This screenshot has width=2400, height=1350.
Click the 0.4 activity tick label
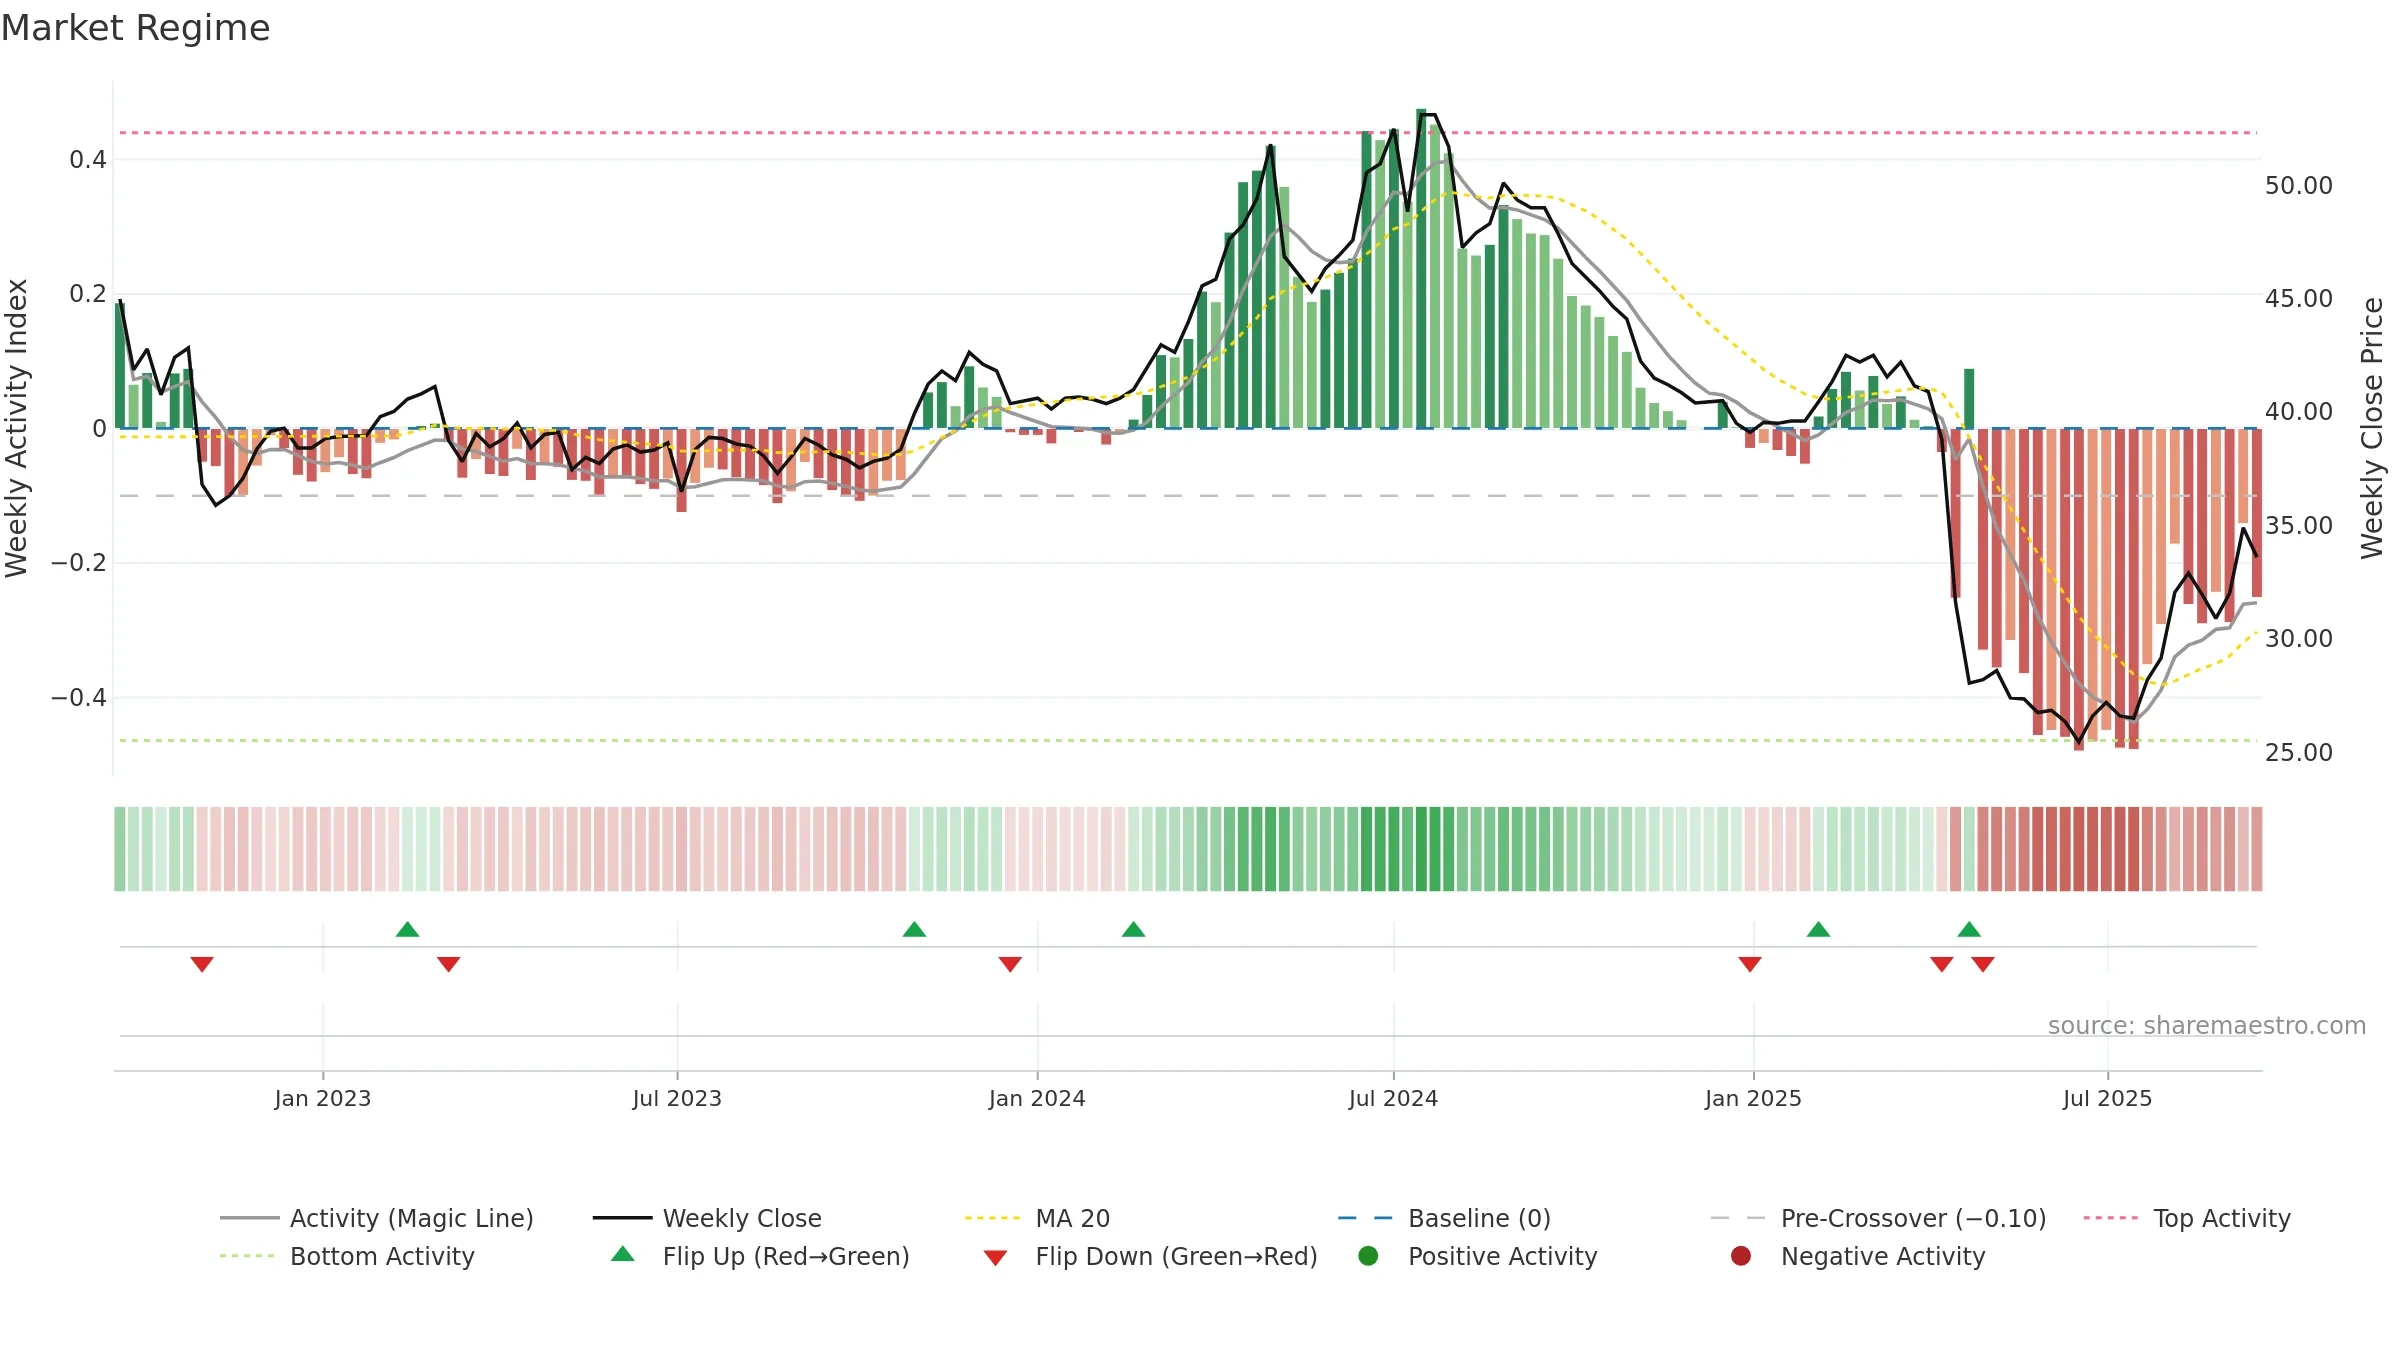tap(87, 159)
